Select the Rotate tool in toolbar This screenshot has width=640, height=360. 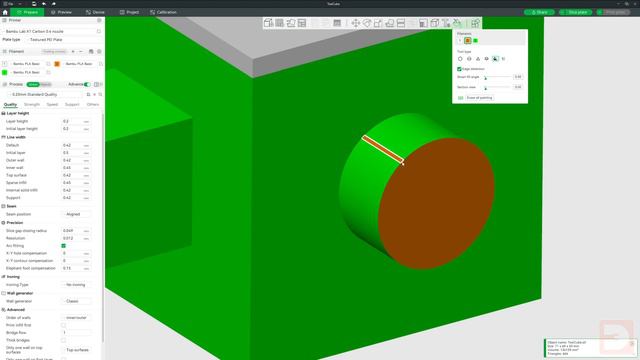(x=367, y=23)
